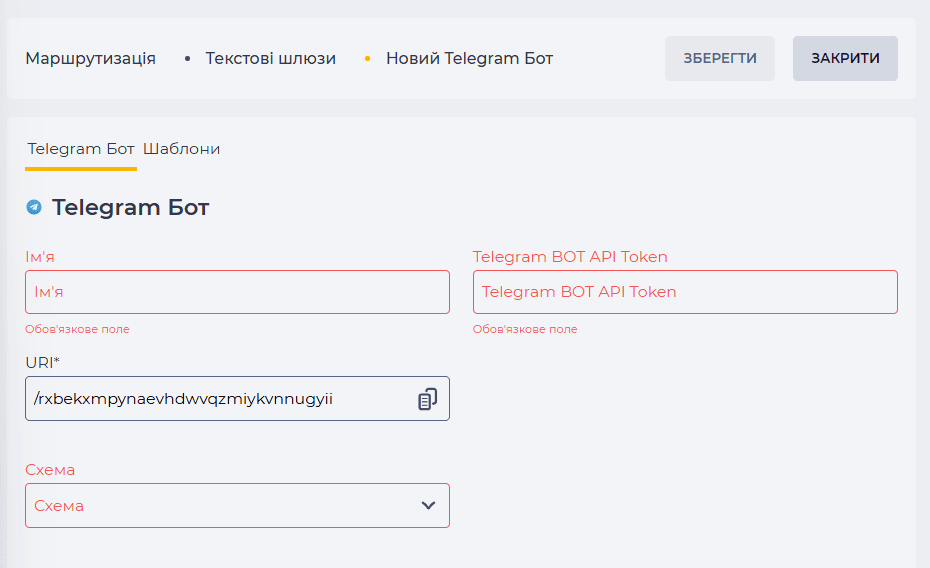Click the URI* field label
930x568 pixels.
43,362
